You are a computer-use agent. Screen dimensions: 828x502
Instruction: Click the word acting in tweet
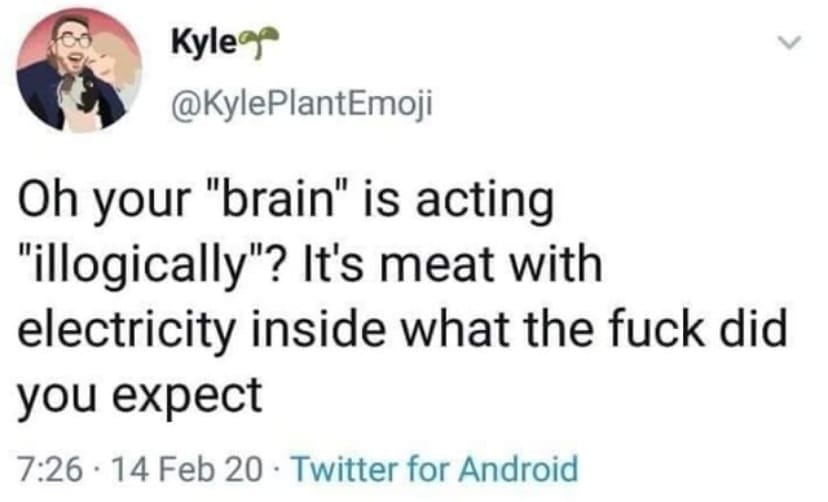coord(485,203)
